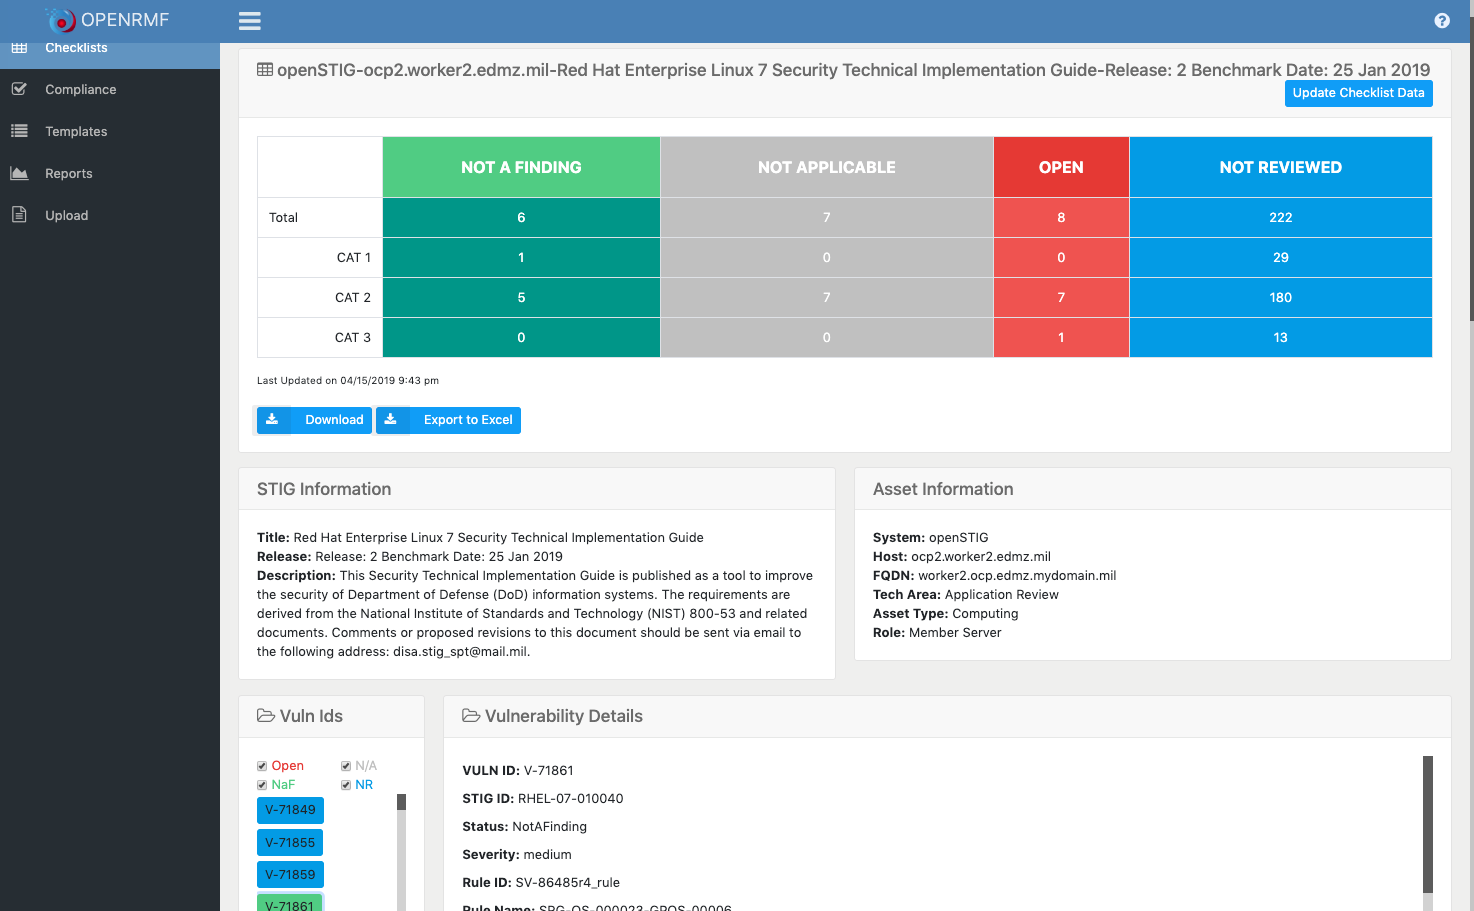Select vulnerability V-71849
Viewport: 1474px width, 911px height.
coord(290,810)
